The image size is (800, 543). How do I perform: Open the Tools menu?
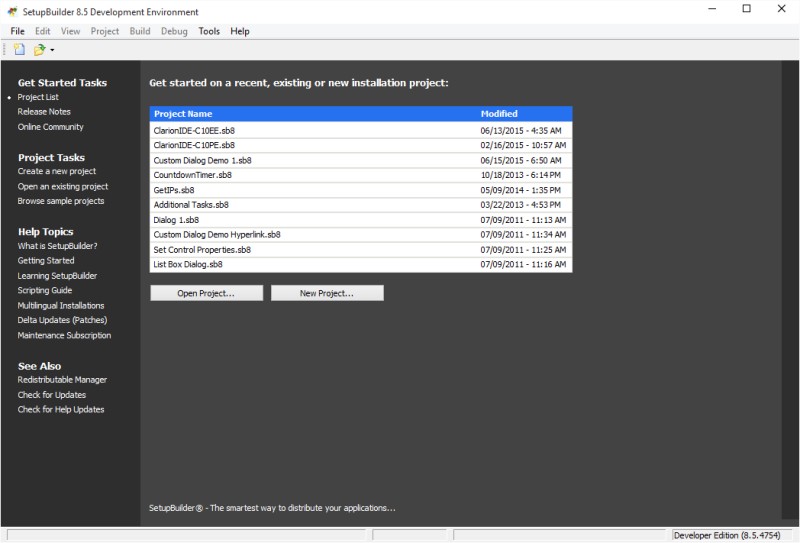point(209,31)
